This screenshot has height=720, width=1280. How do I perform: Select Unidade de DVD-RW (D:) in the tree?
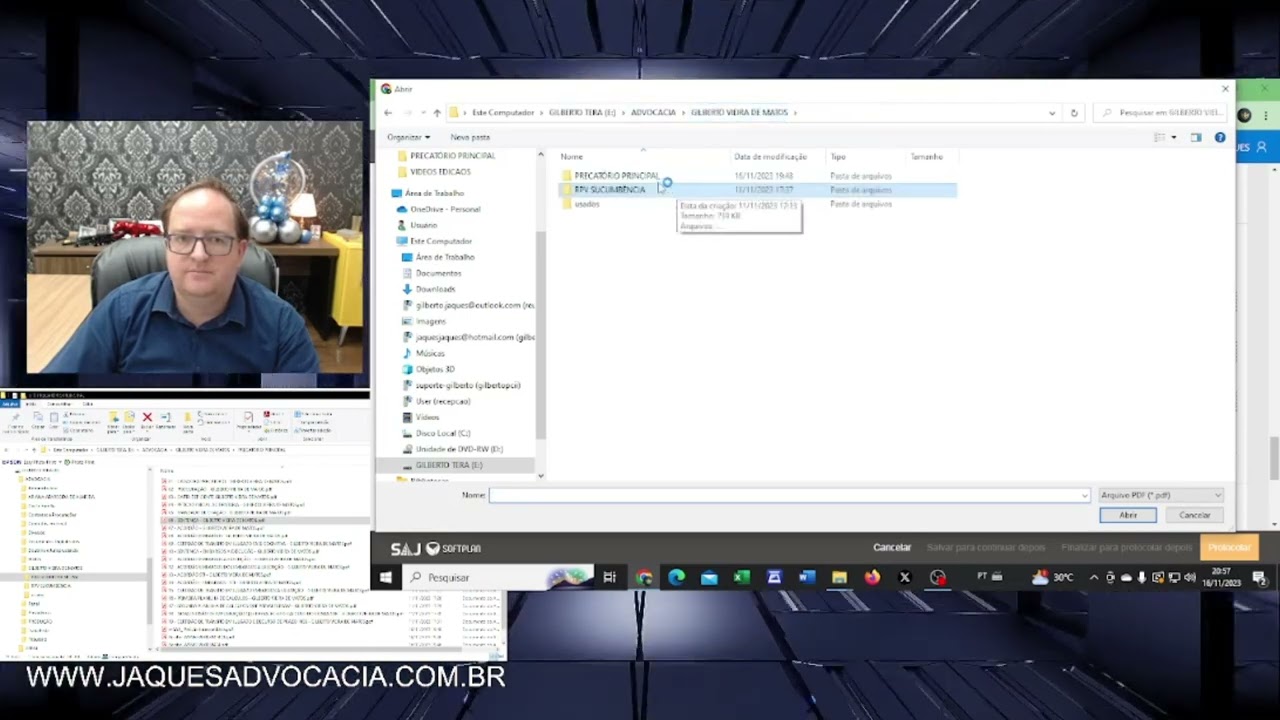(459, 449)
